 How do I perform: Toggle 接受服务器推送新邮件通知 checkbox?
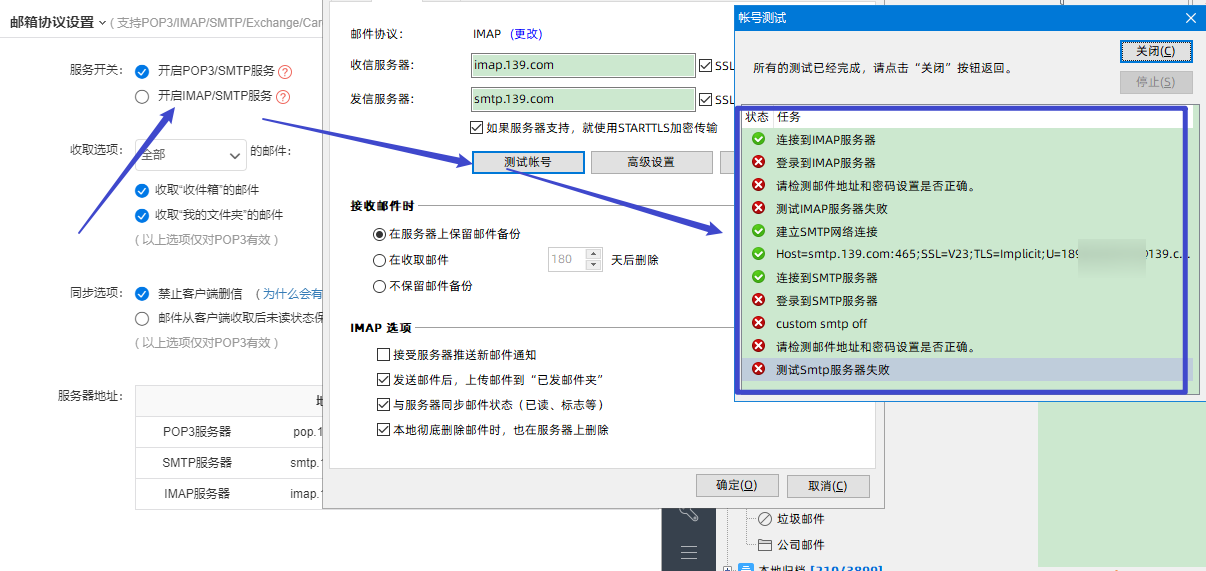[x=383, y=355]
